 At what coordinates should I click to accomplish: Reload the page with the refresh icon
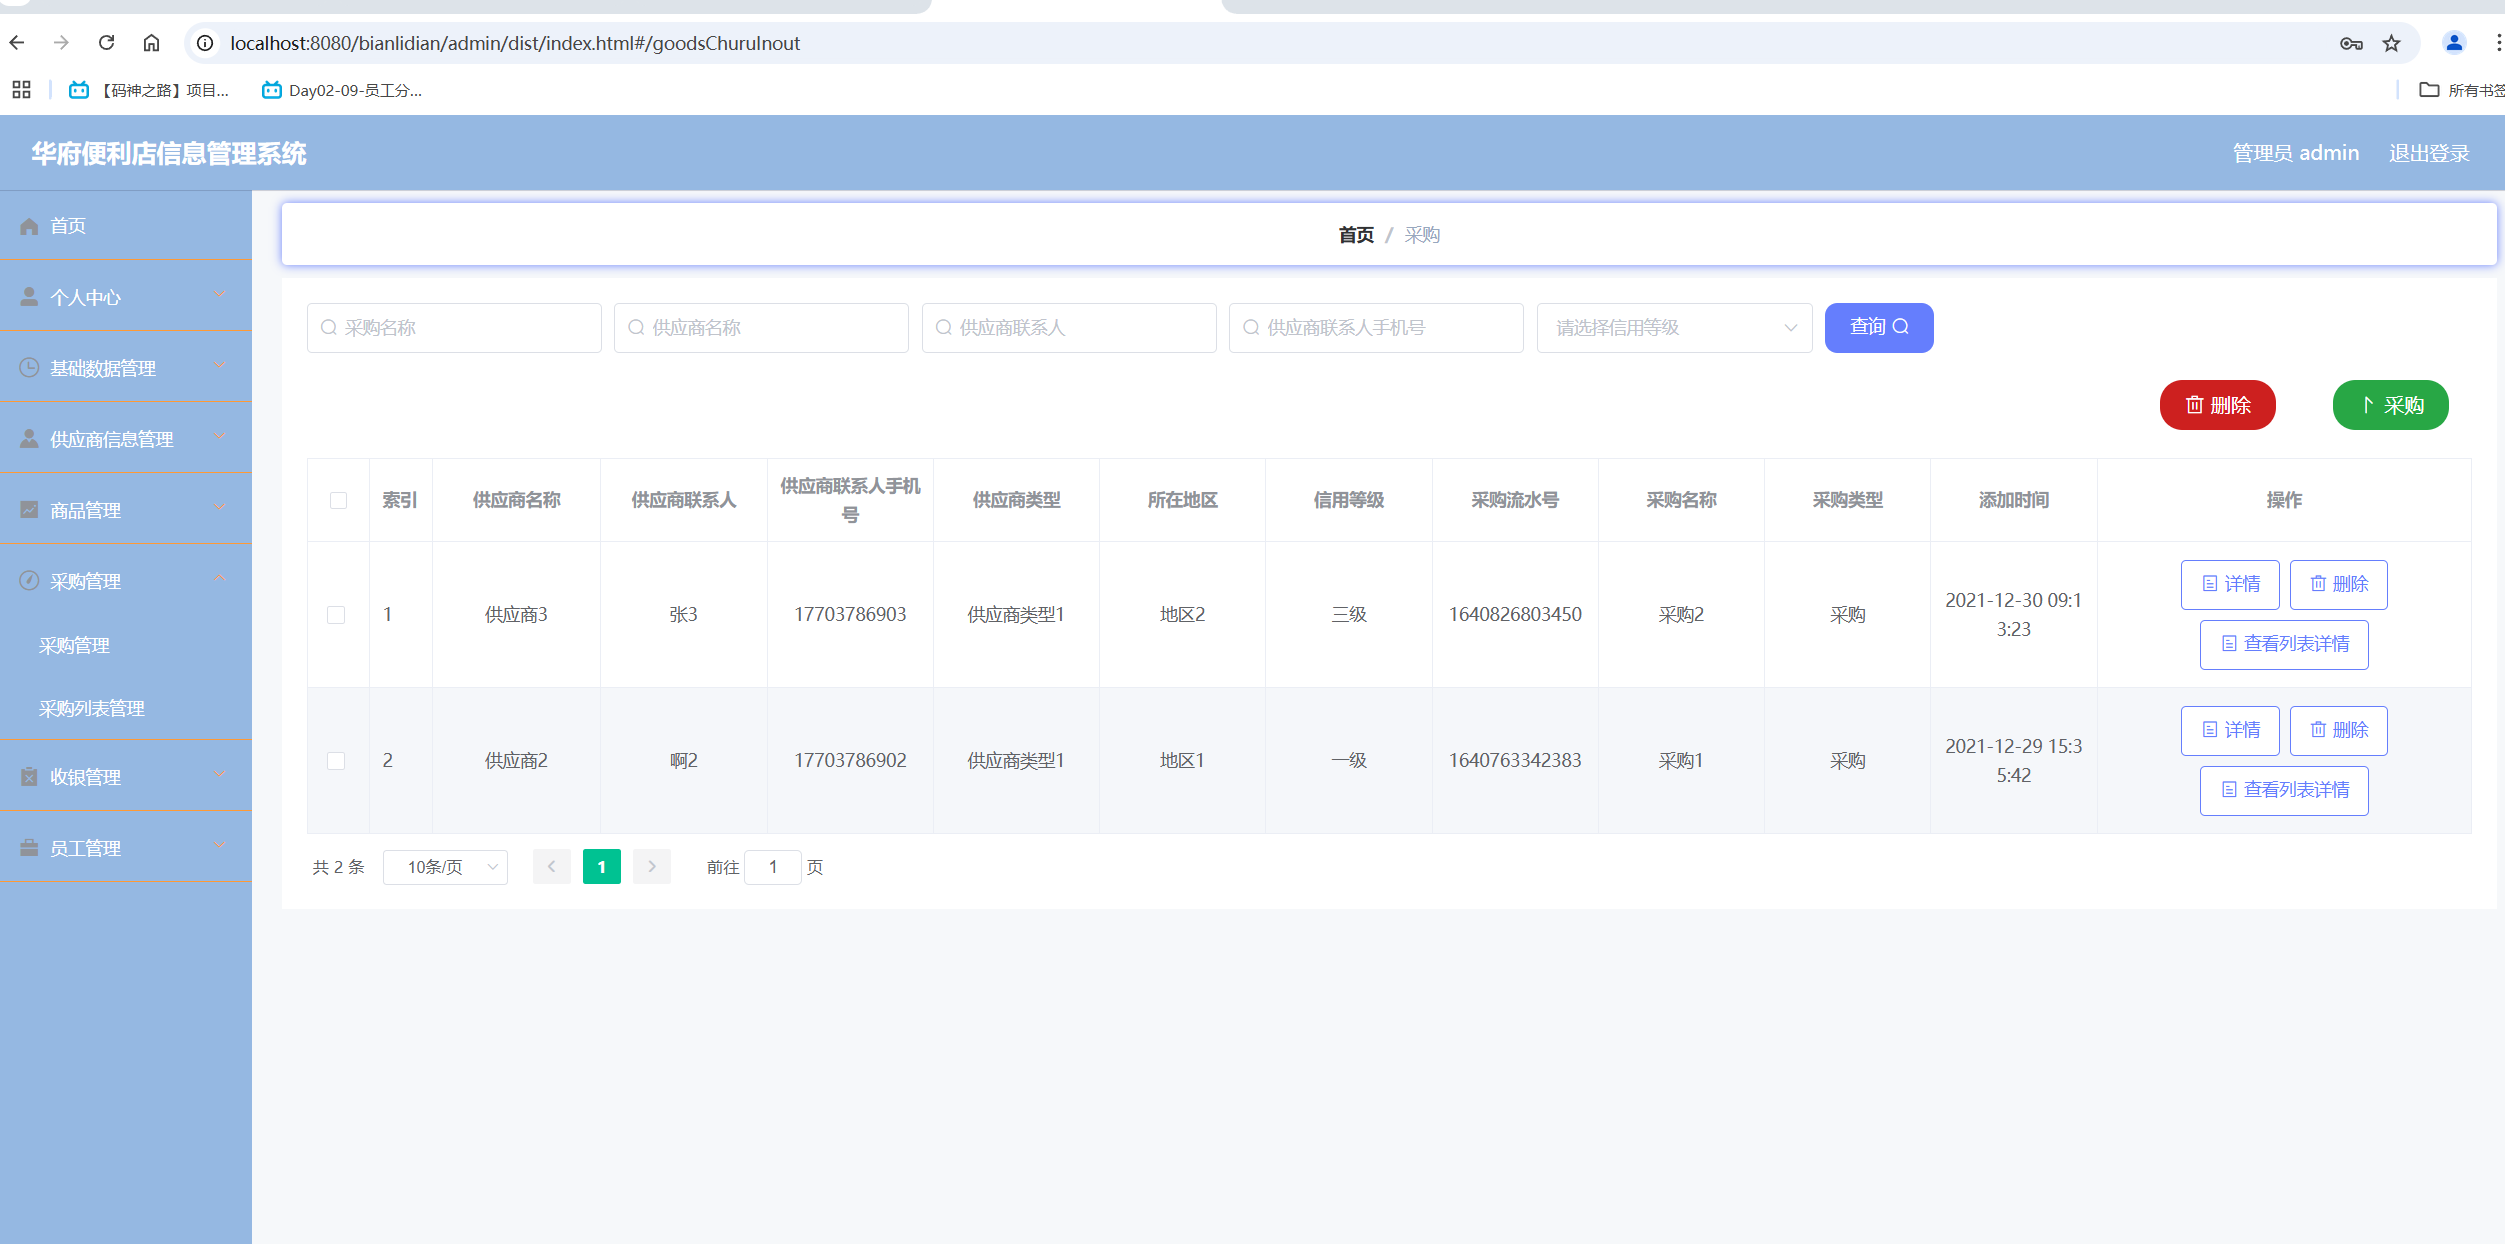pyautogui.click(x=106, y=43)
